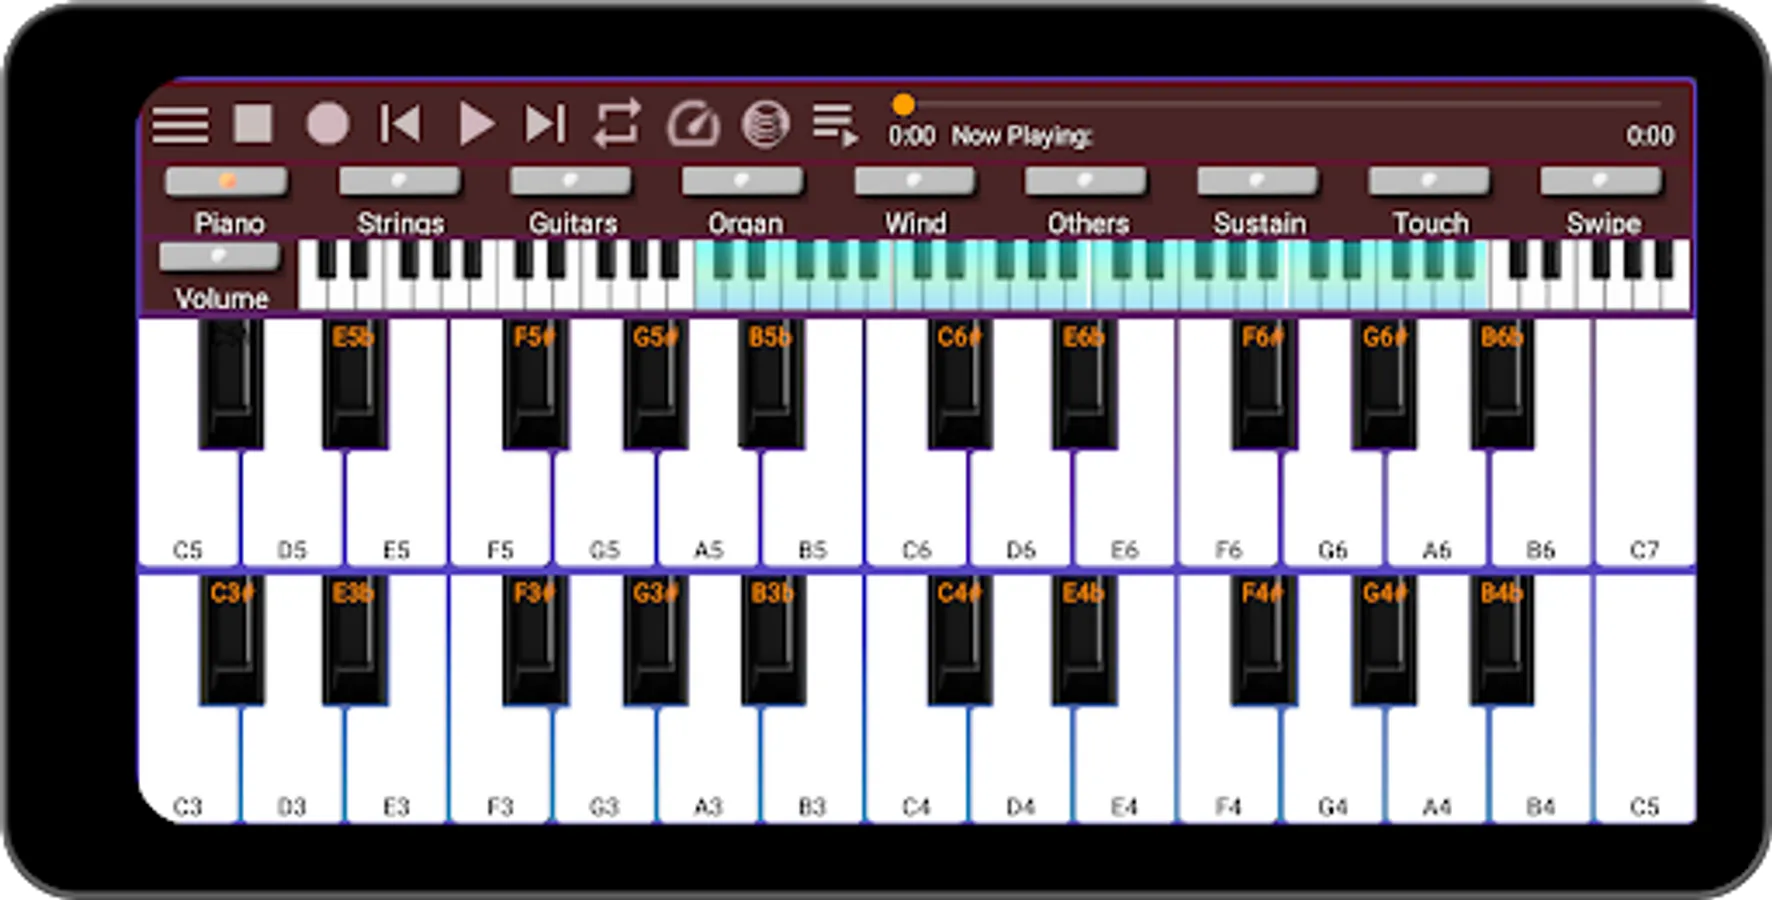
Task: Play the B6b black key
Action: click(1502, 385)
